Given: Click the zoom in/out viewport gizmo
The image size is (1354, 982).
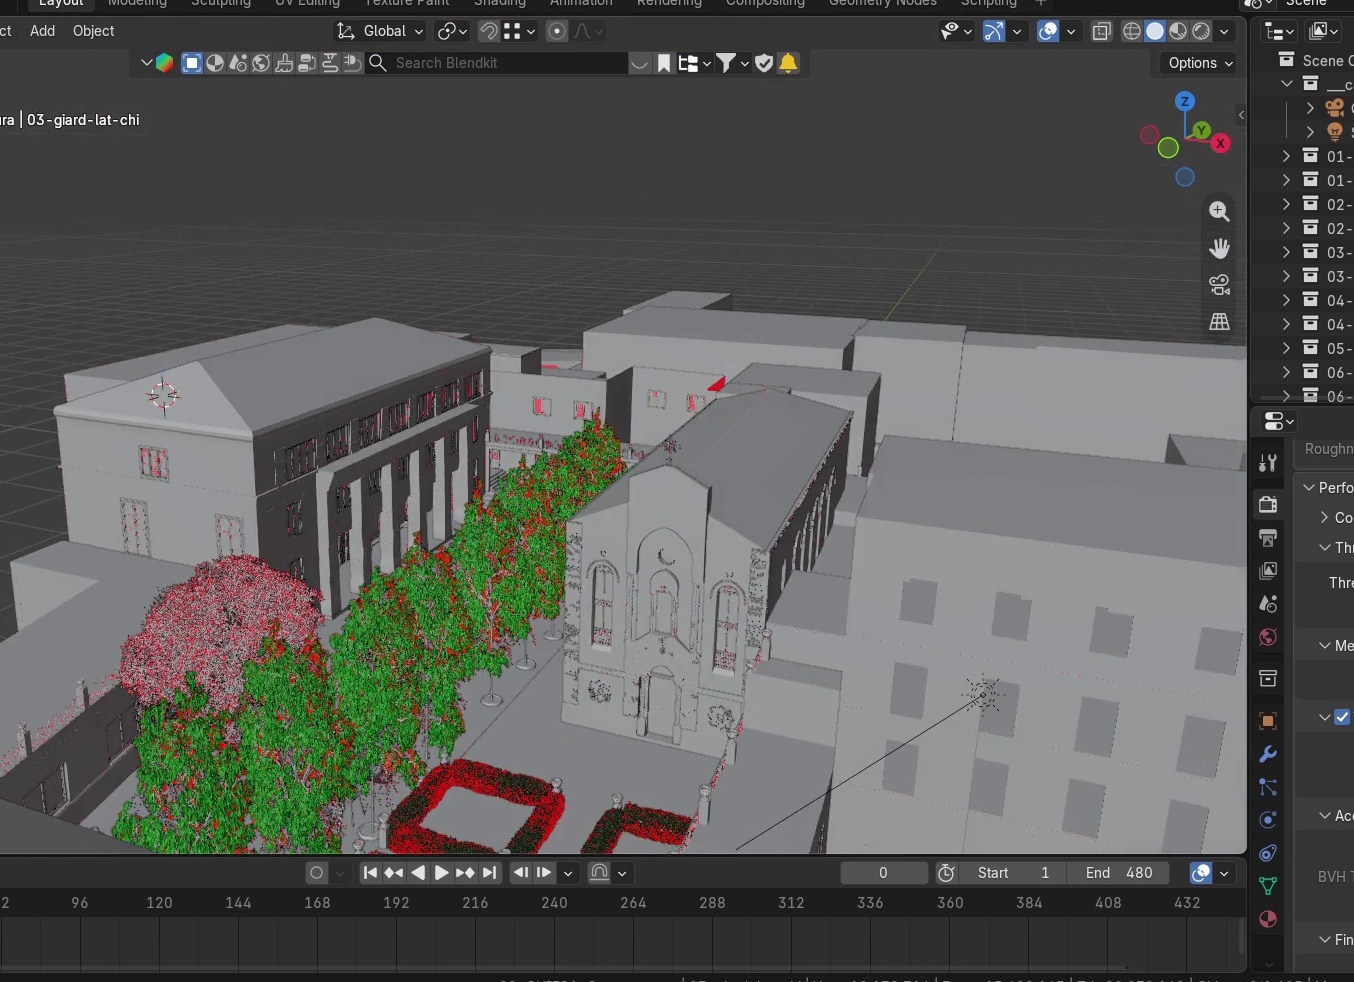Looking at the screenshot, I should 1219,211.
